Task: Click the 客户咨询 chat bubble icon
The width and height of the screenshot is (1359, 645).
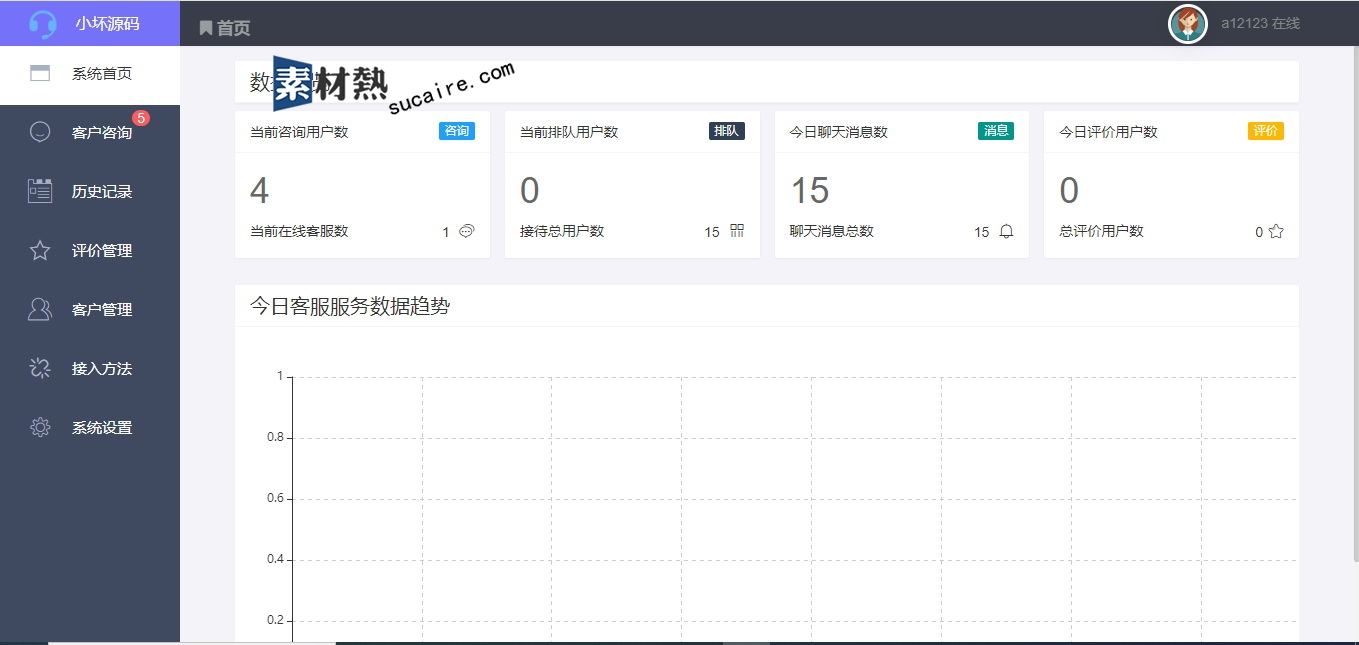Action: (40, 131)
